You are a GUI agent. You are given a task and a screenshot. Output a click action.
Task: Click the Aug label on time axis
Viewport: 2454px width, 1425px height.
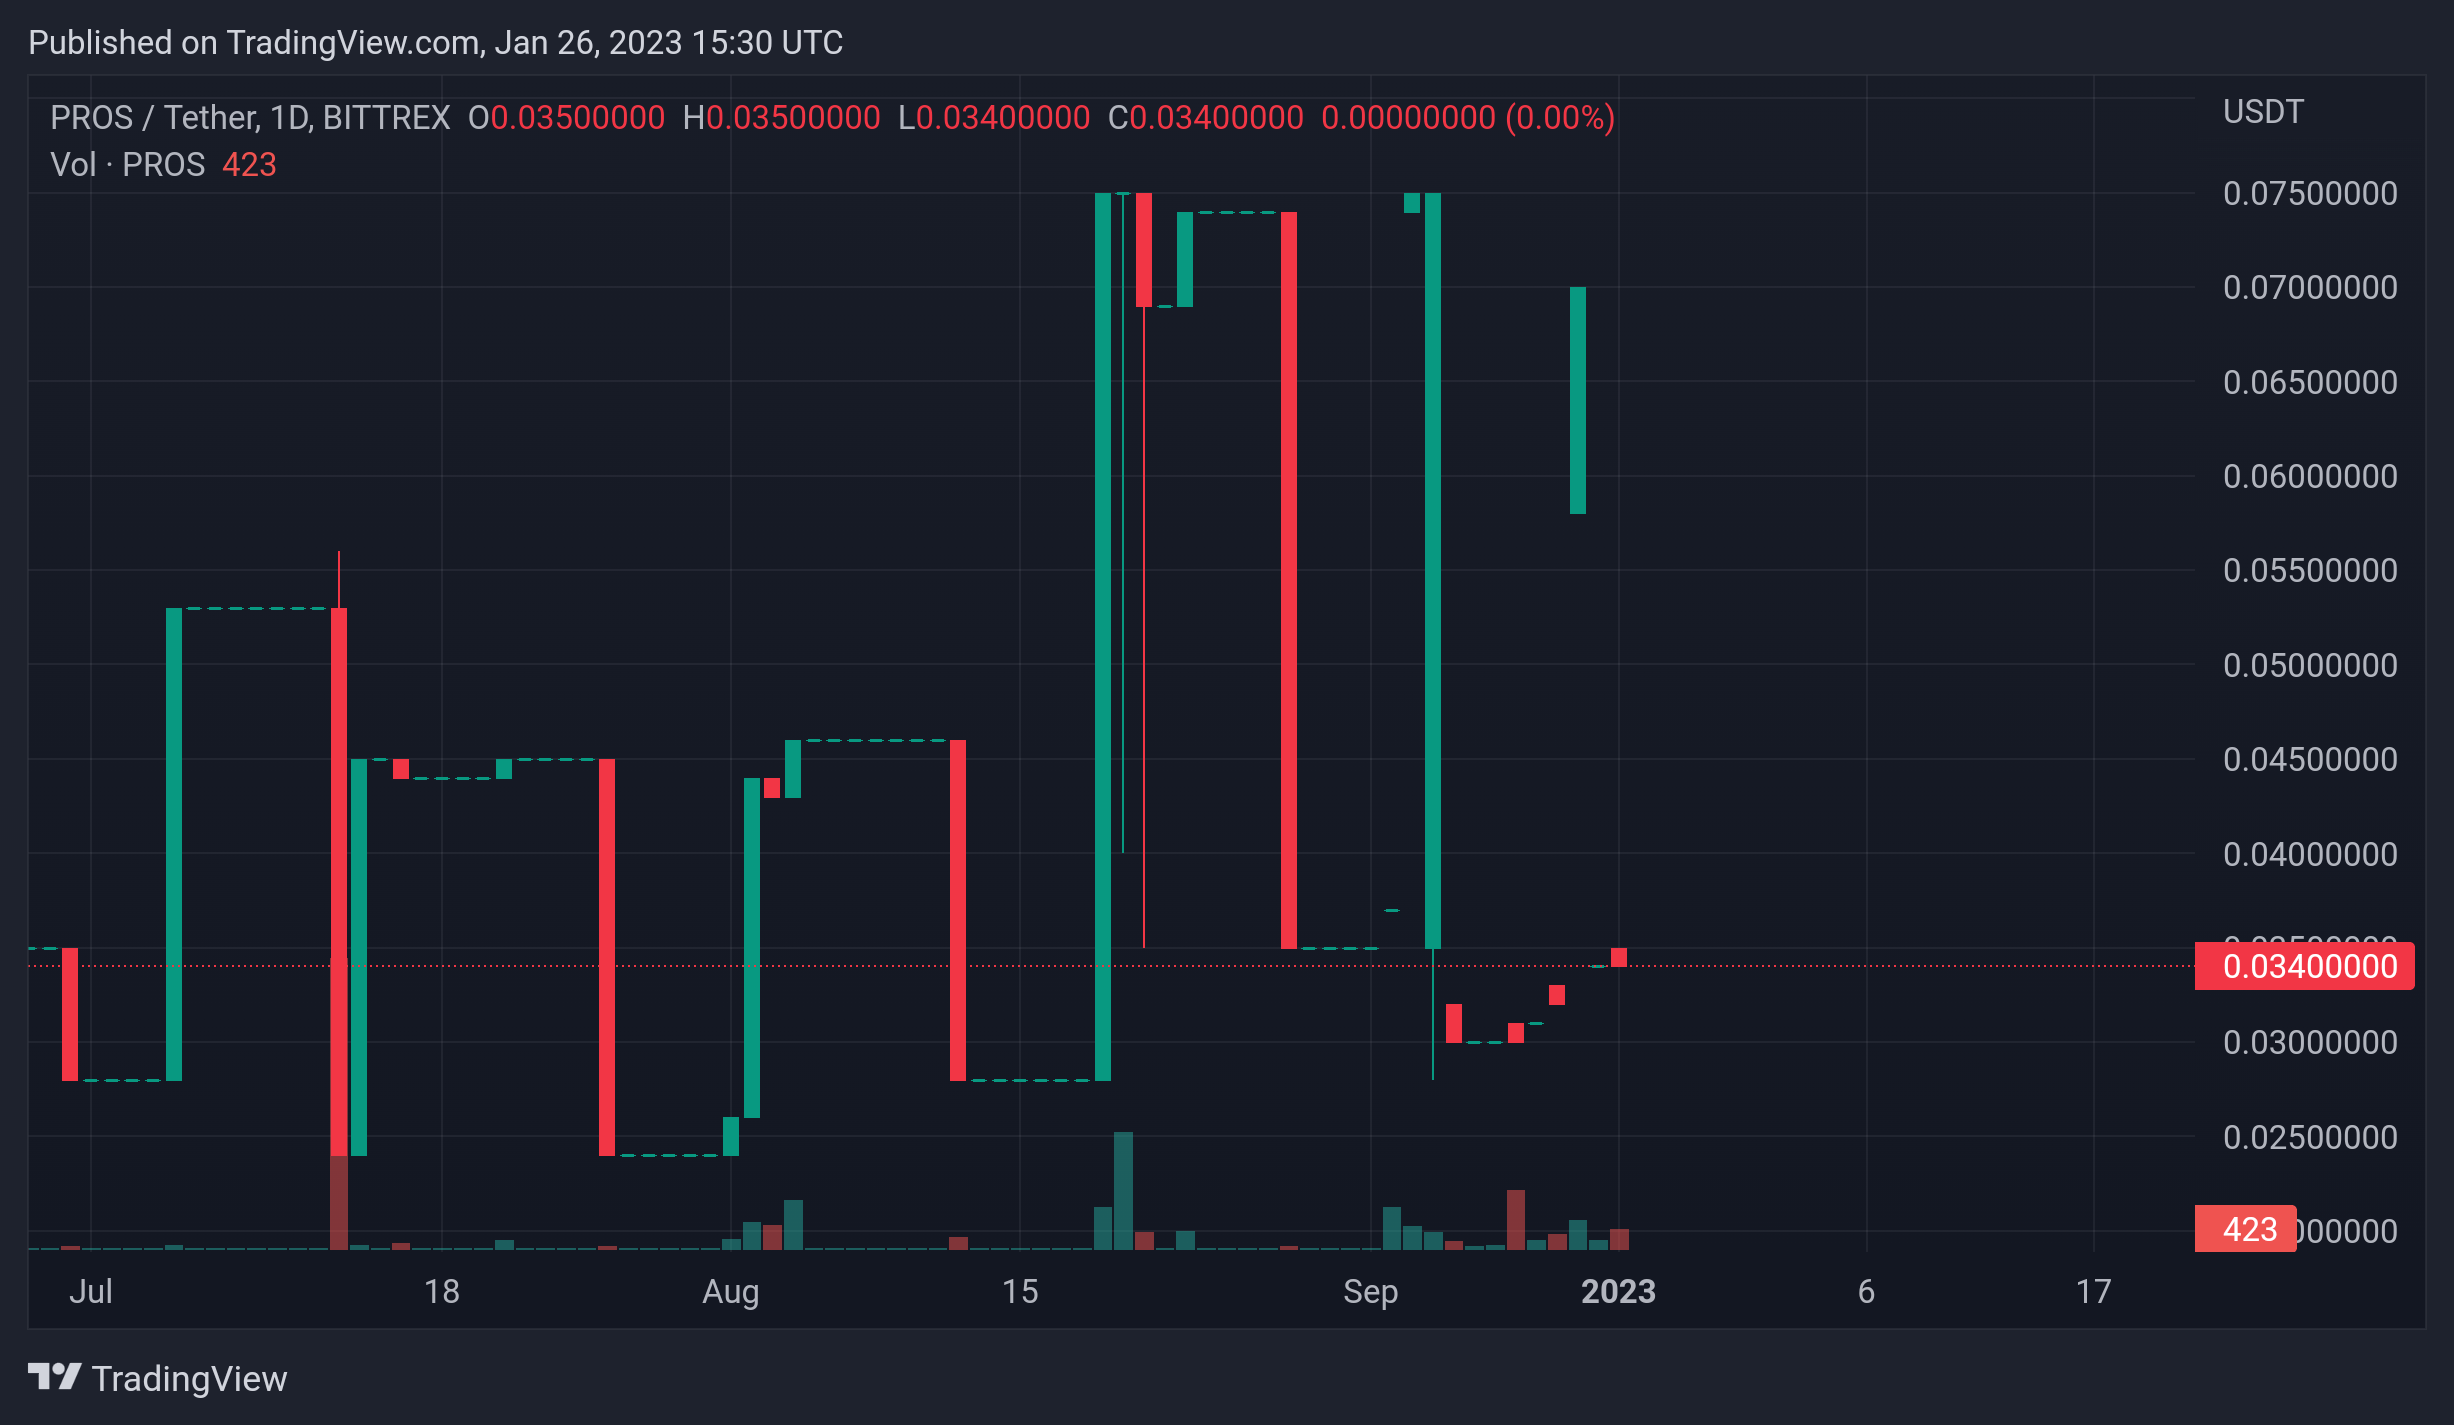pos(731,1291)
